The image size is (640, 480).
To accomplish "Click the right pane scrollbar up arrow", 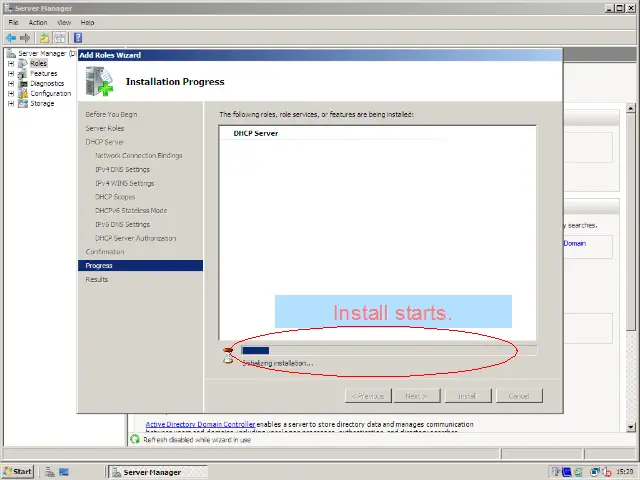I will [631, 108].
